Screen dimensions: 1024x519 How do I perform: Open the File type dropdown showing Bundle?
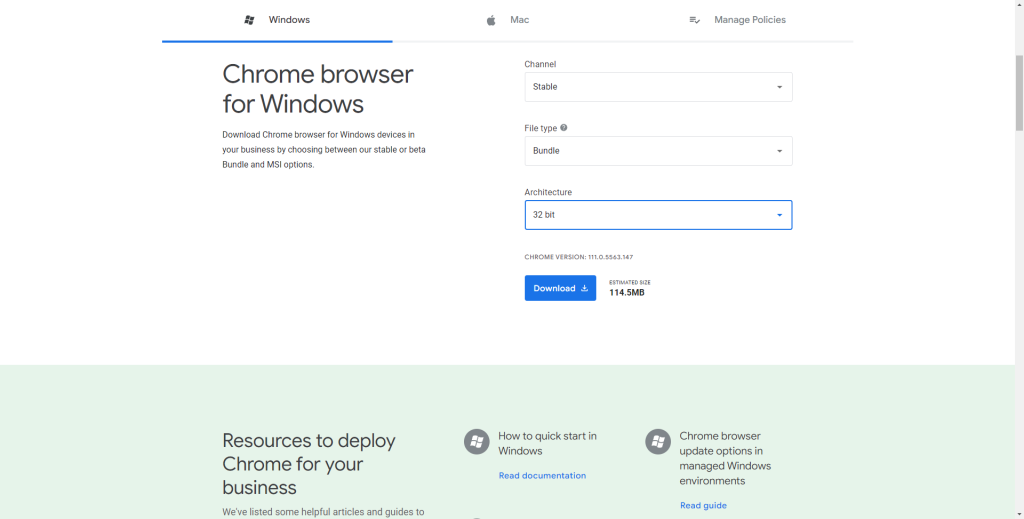tap(658, 151)
